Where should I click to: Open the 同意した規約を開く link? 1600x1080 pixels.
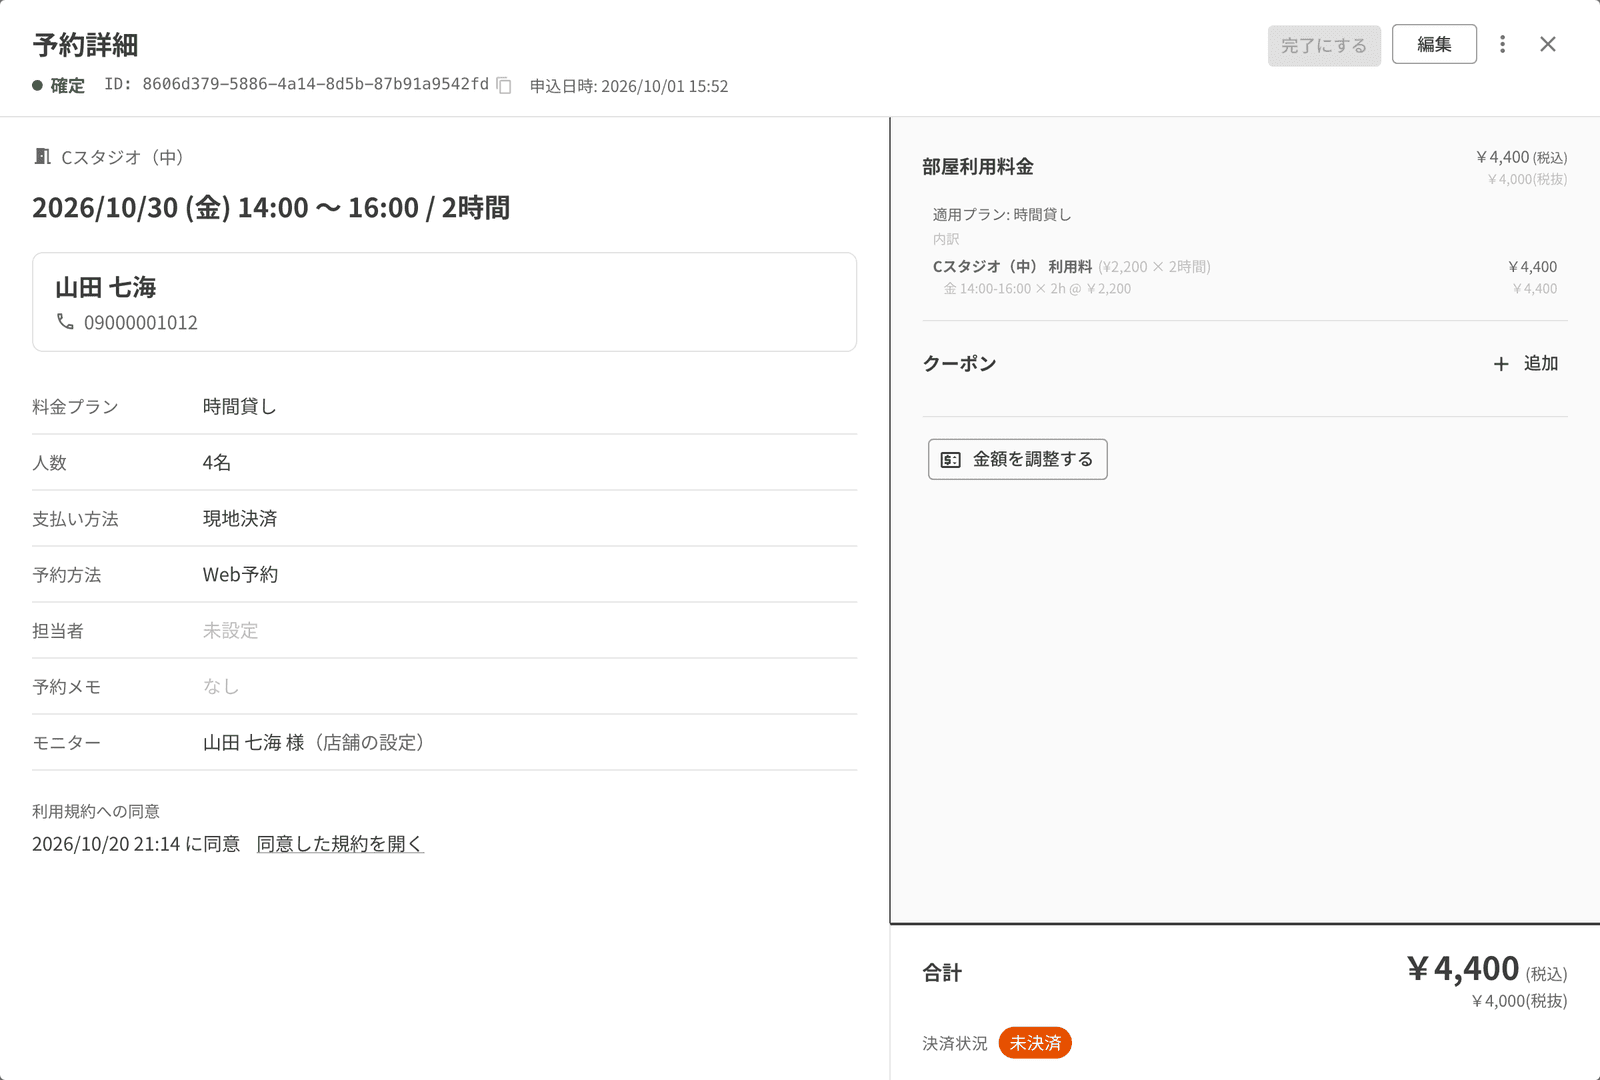tap(340, 844)
